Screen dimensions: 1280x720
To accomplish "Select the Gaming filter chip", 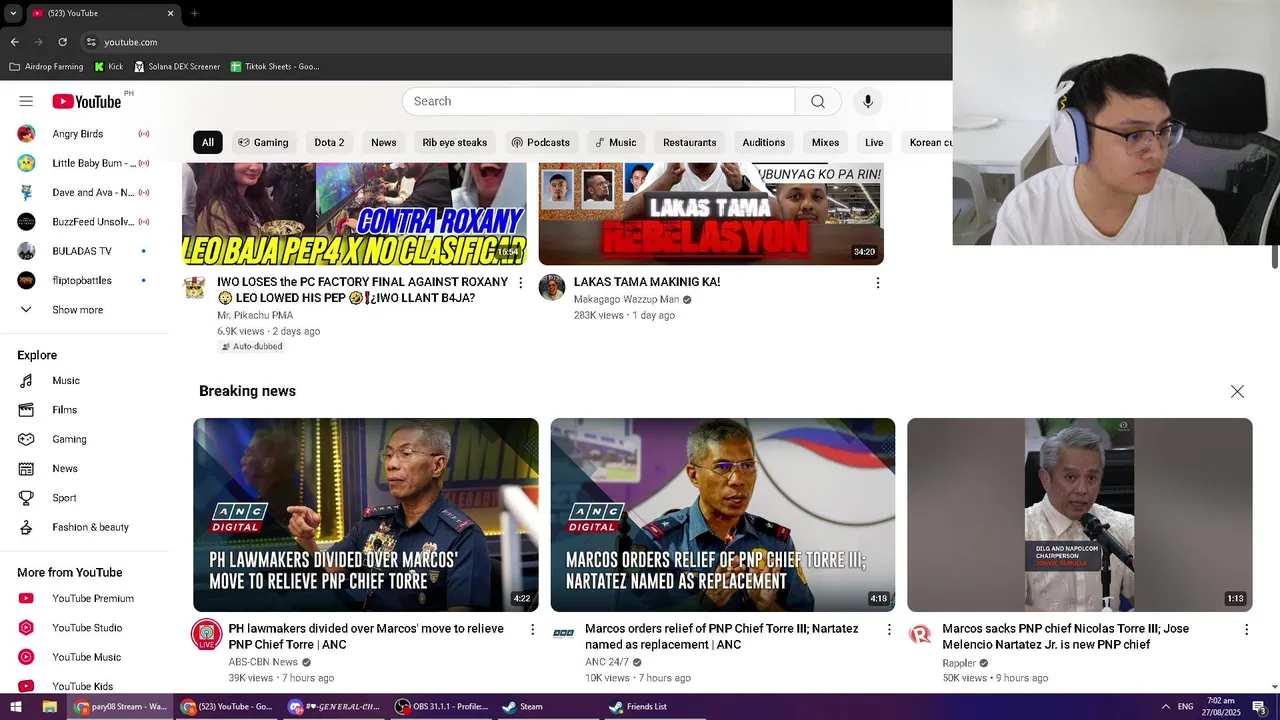I will 263,142.
